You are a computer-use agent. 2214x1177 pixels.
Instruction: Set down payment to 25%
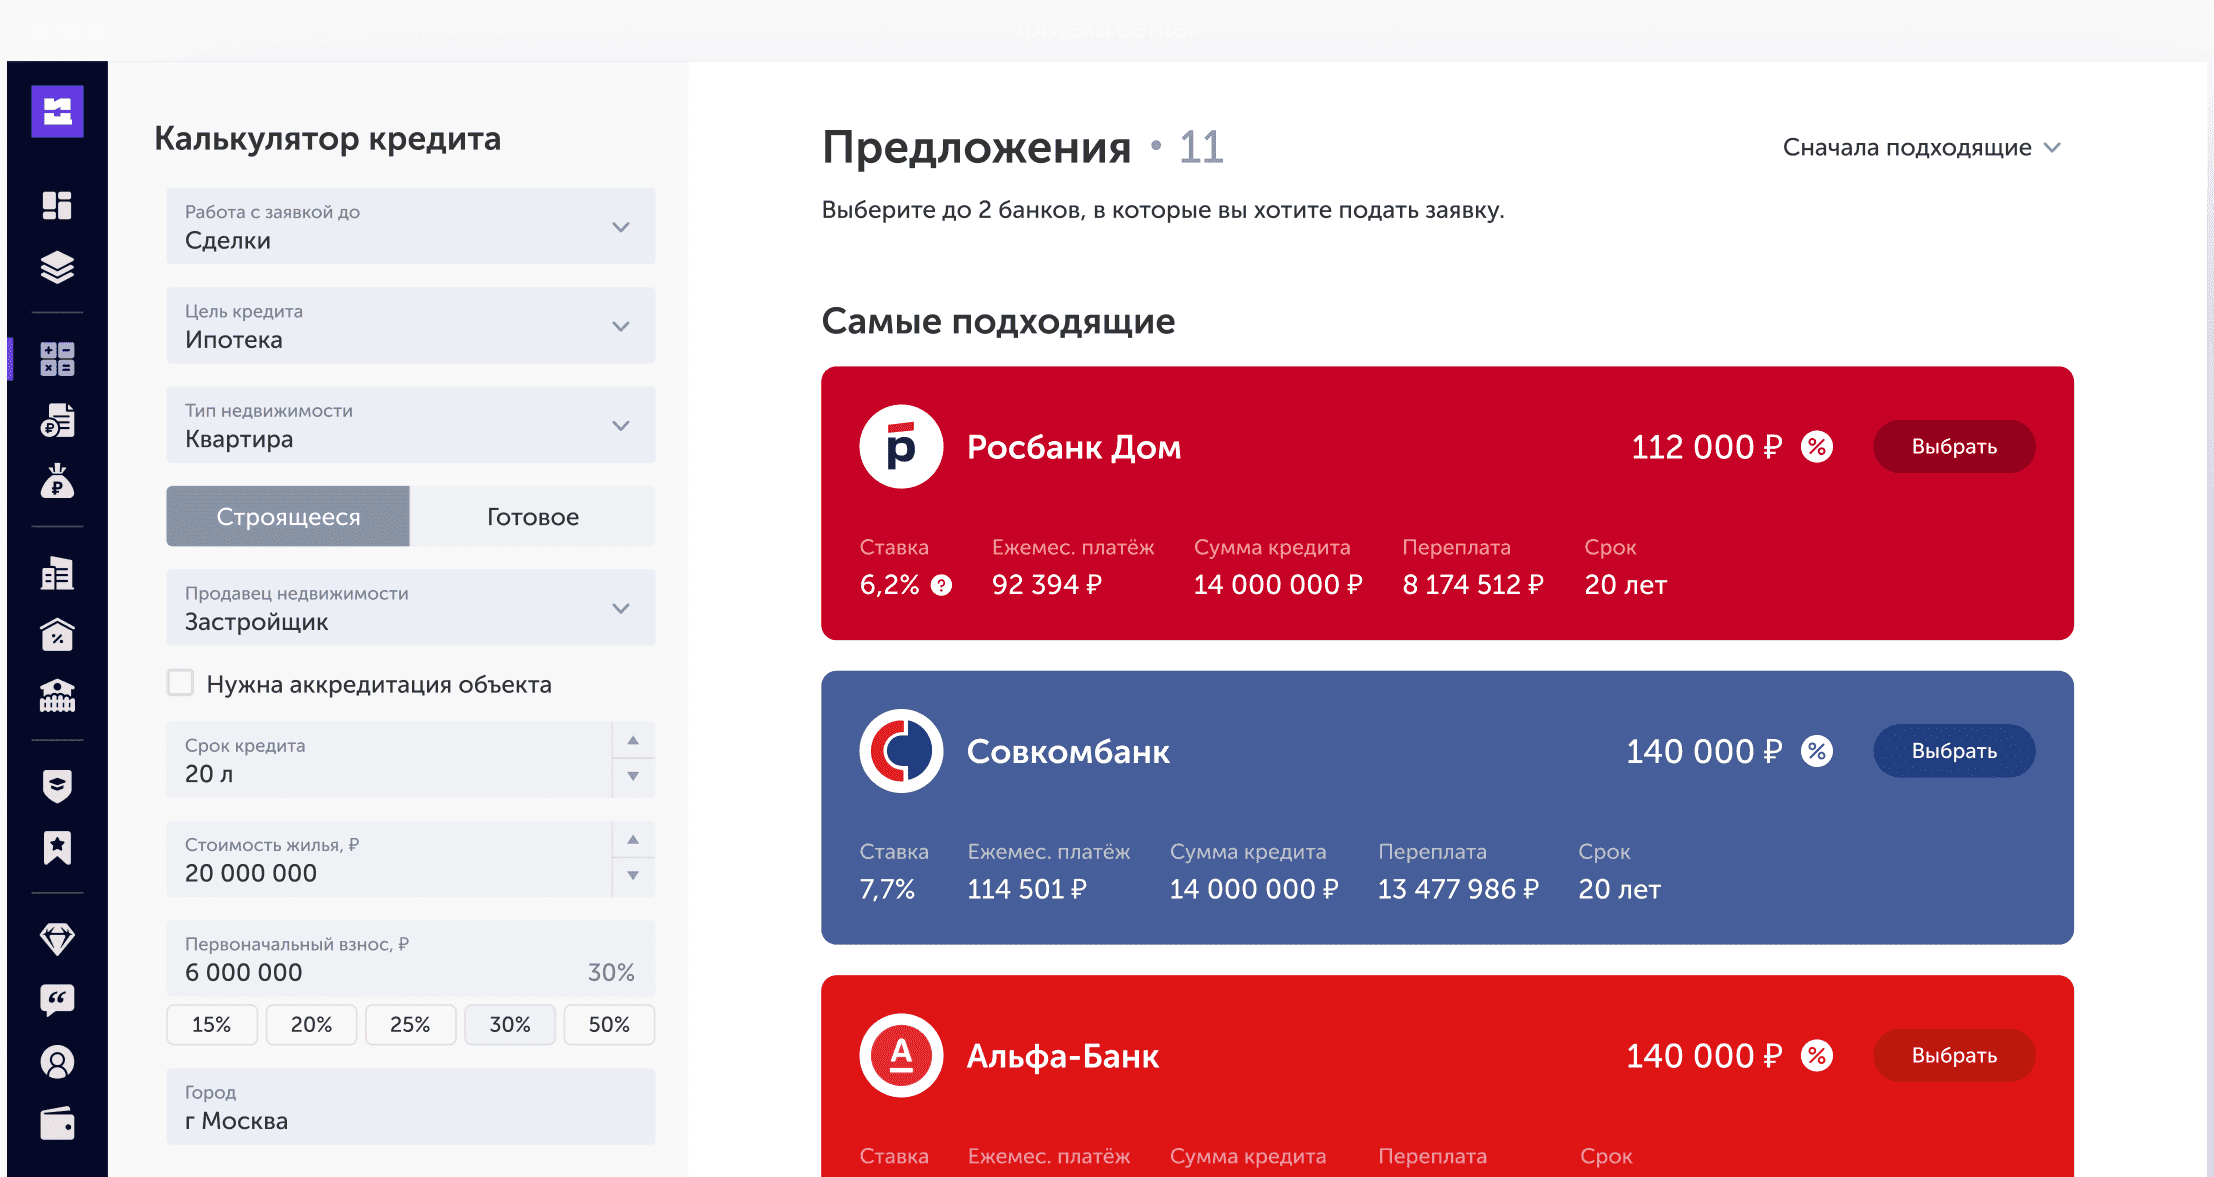(x=410, y=1025)
